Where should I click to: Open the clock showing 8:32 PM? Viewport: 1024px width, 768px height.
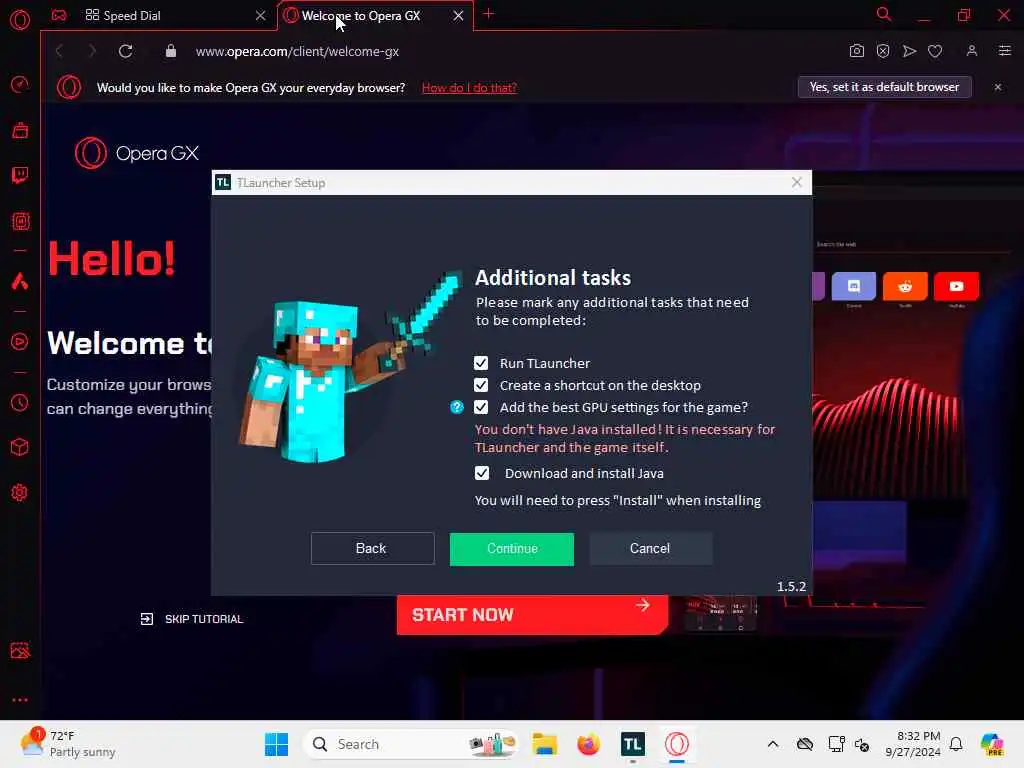pos(912,744)
